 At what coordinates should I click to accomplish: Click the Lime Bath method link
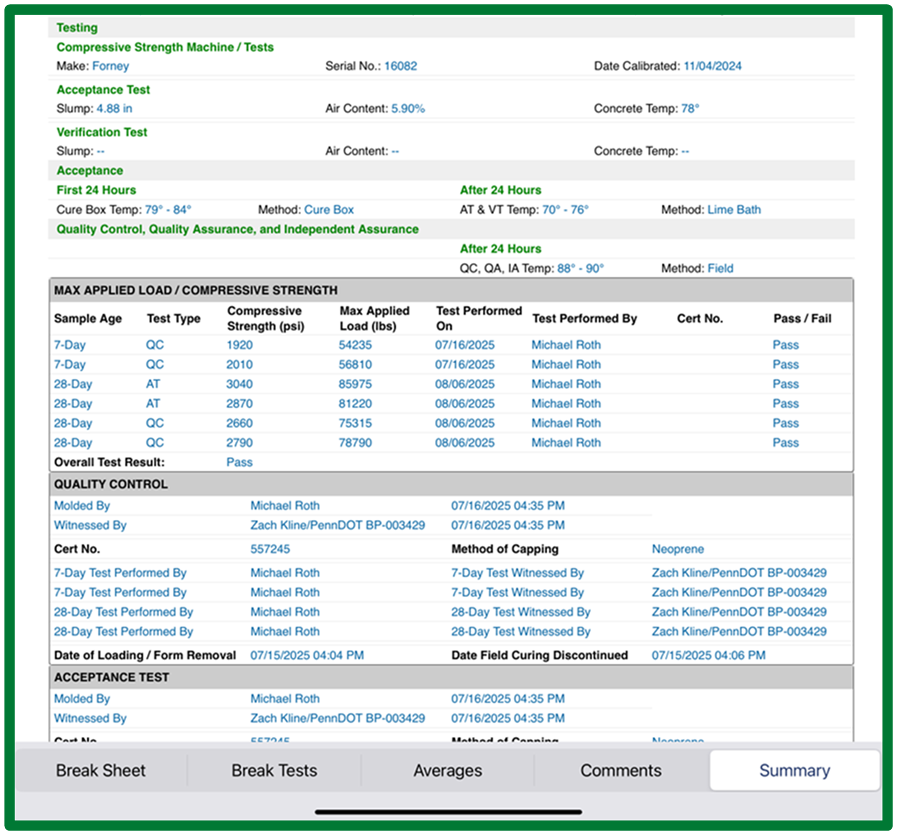coord(734,210)
